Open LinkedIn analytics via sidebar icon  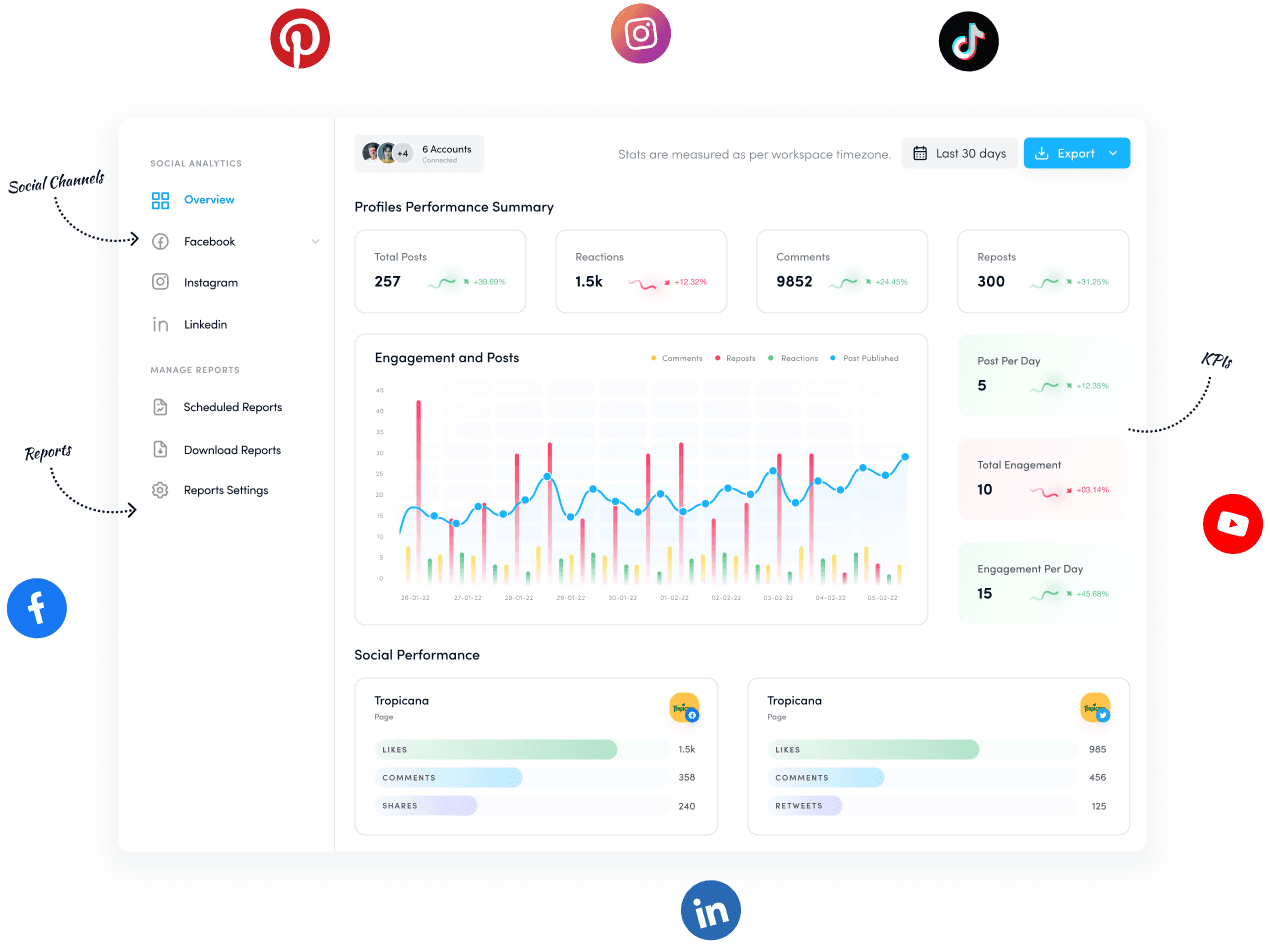click(x=160, y=323)
